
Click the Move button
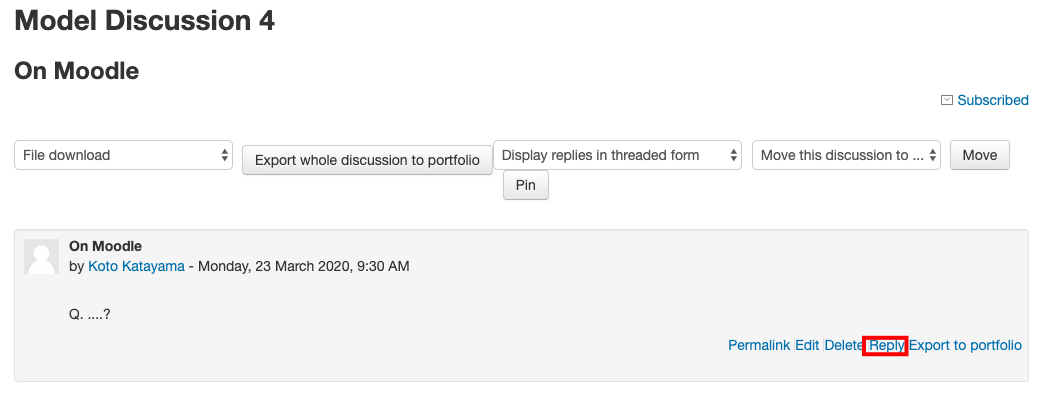[979, 155]
